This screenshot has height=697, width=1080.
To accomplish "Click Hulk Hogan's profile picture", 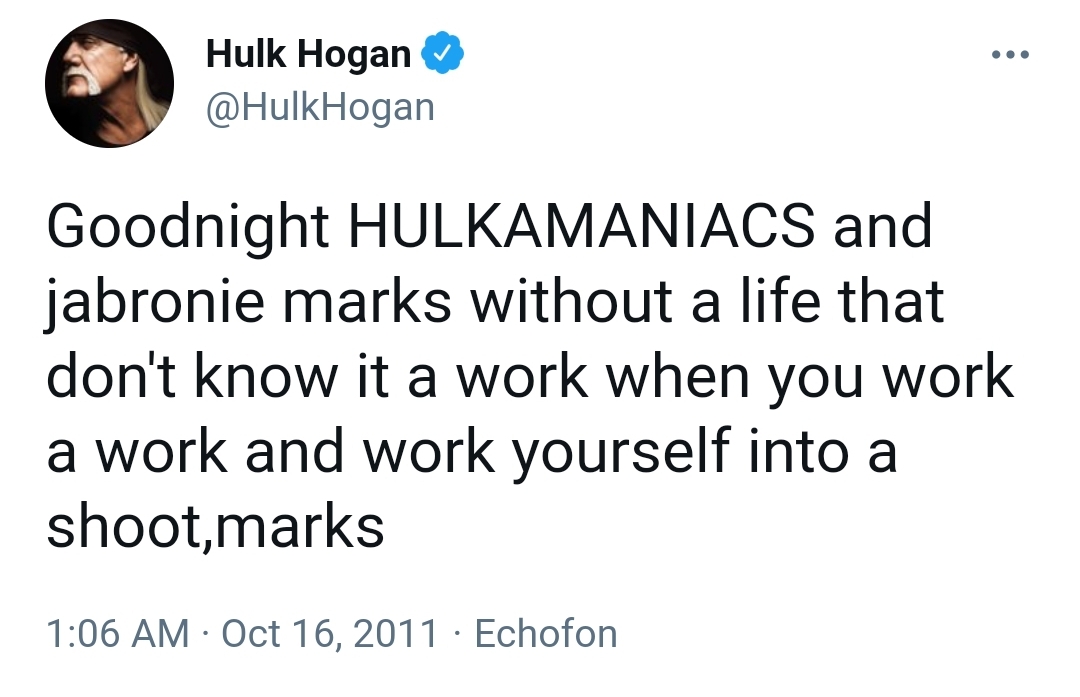I will [x=110, y=83].
